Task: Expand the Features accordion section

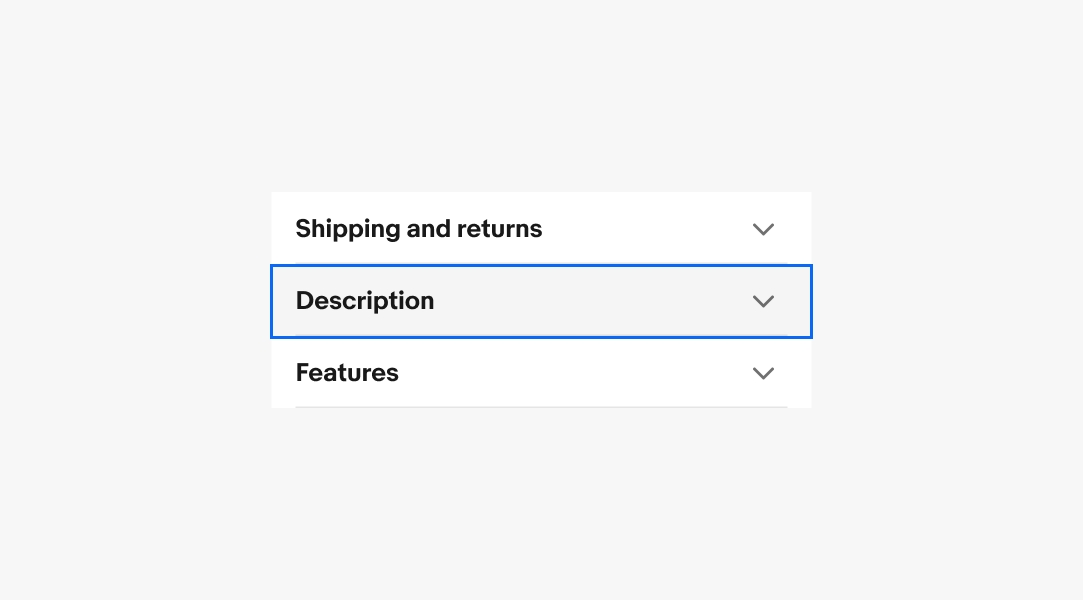Action: (542, 373)
